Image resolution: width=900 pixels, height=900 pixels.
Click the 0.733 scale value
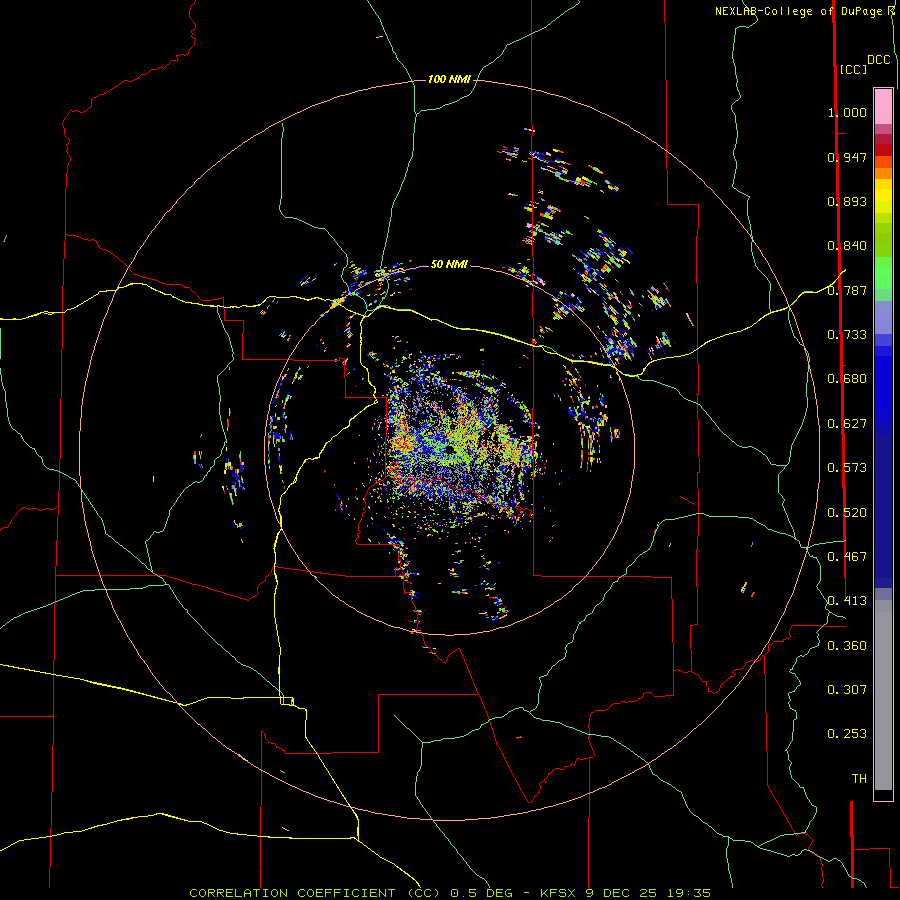coord(847,335)
